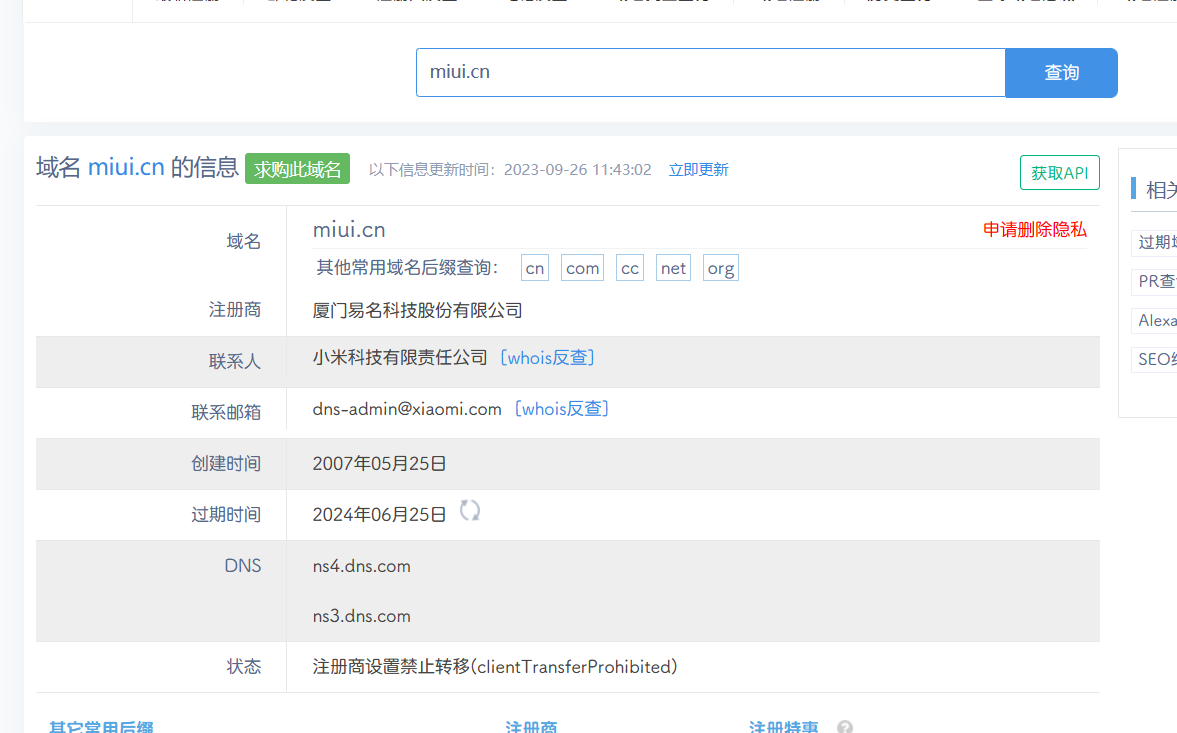Select email dns-admin@xiaomi.com

coord(407,409)
